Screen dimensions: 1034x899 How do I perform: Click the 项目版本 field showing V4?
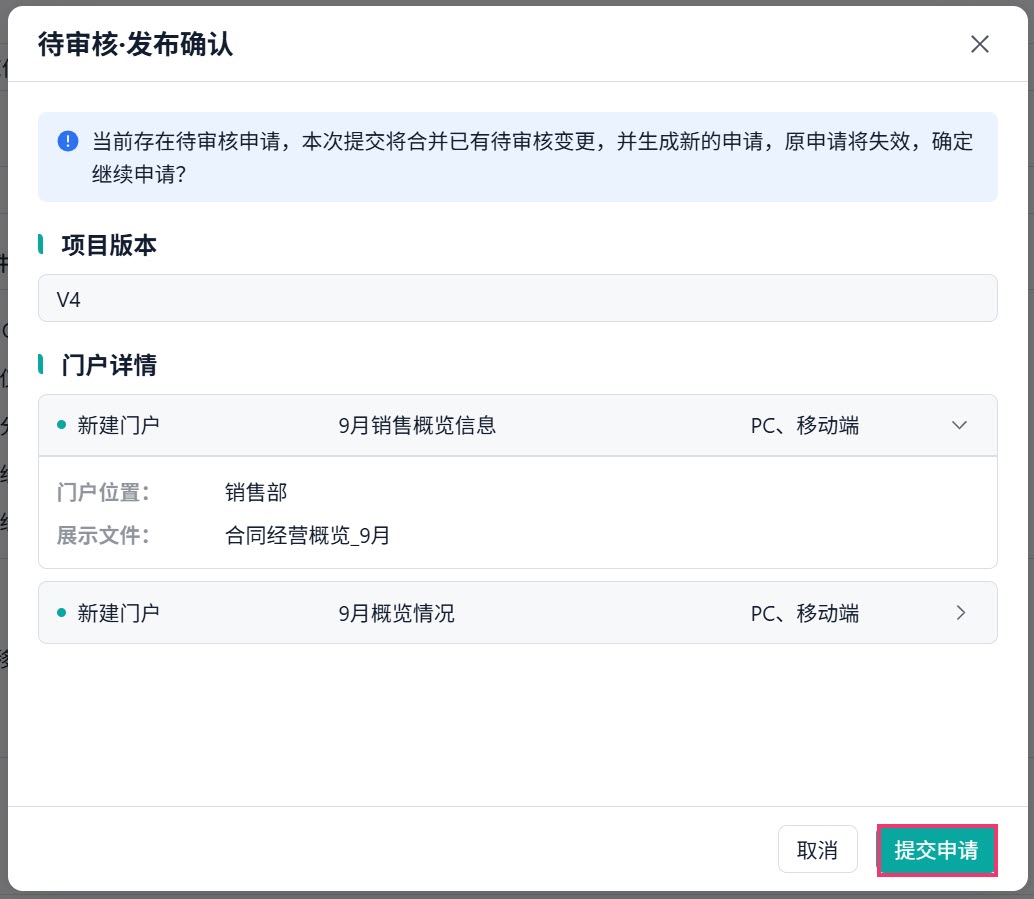point(518,299)
